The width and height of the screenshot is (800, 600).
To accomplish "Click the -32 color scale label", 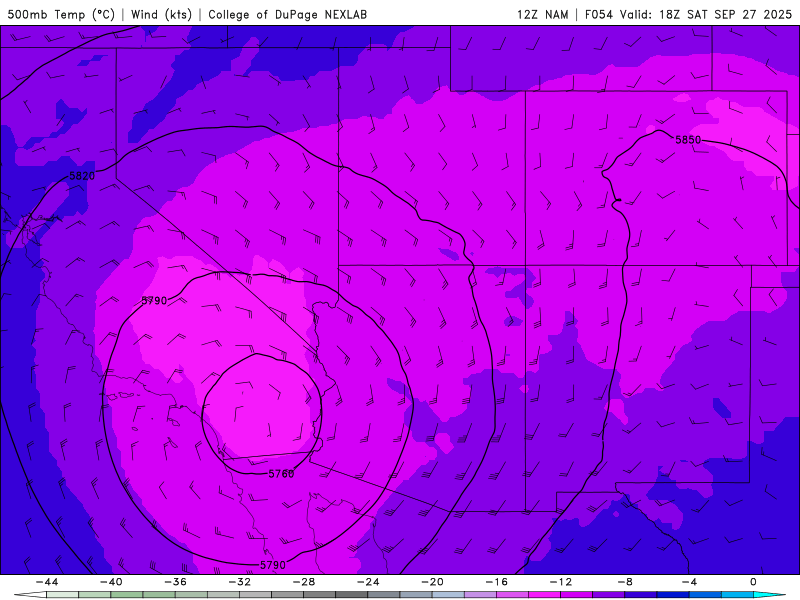I will point(240,582).
